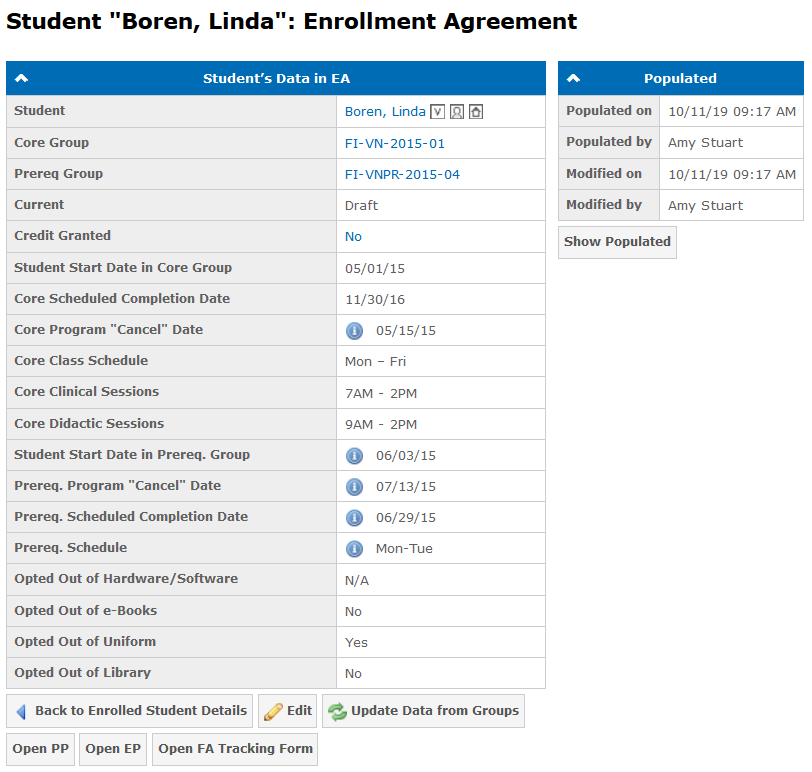Click 'Amy Stuart' in Modified by row

point(705,206)
